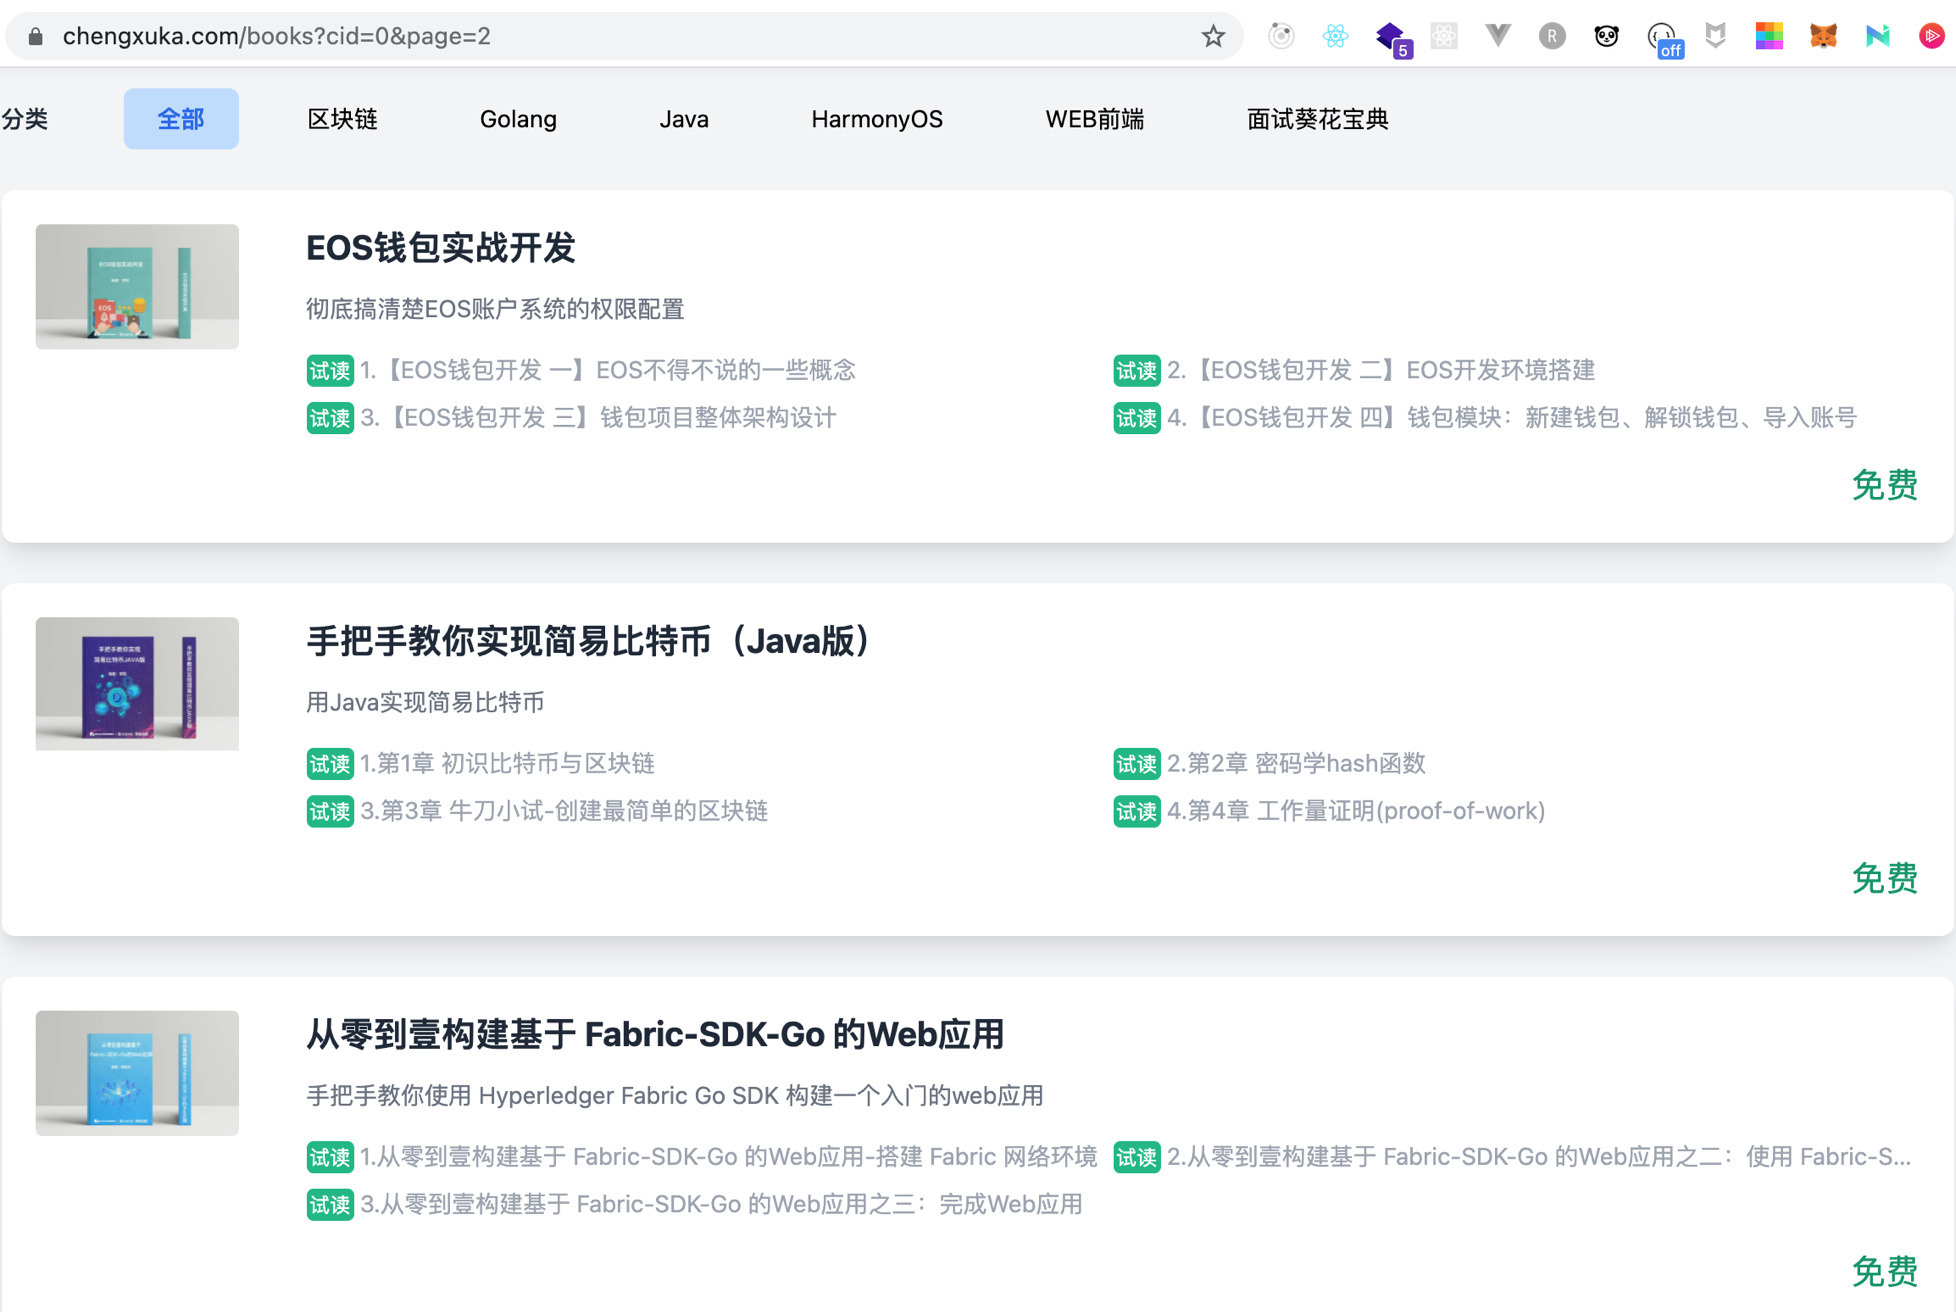1956x1312 pixels.
Task: Click the site lock security icon
Action: (x=36, y=37)
